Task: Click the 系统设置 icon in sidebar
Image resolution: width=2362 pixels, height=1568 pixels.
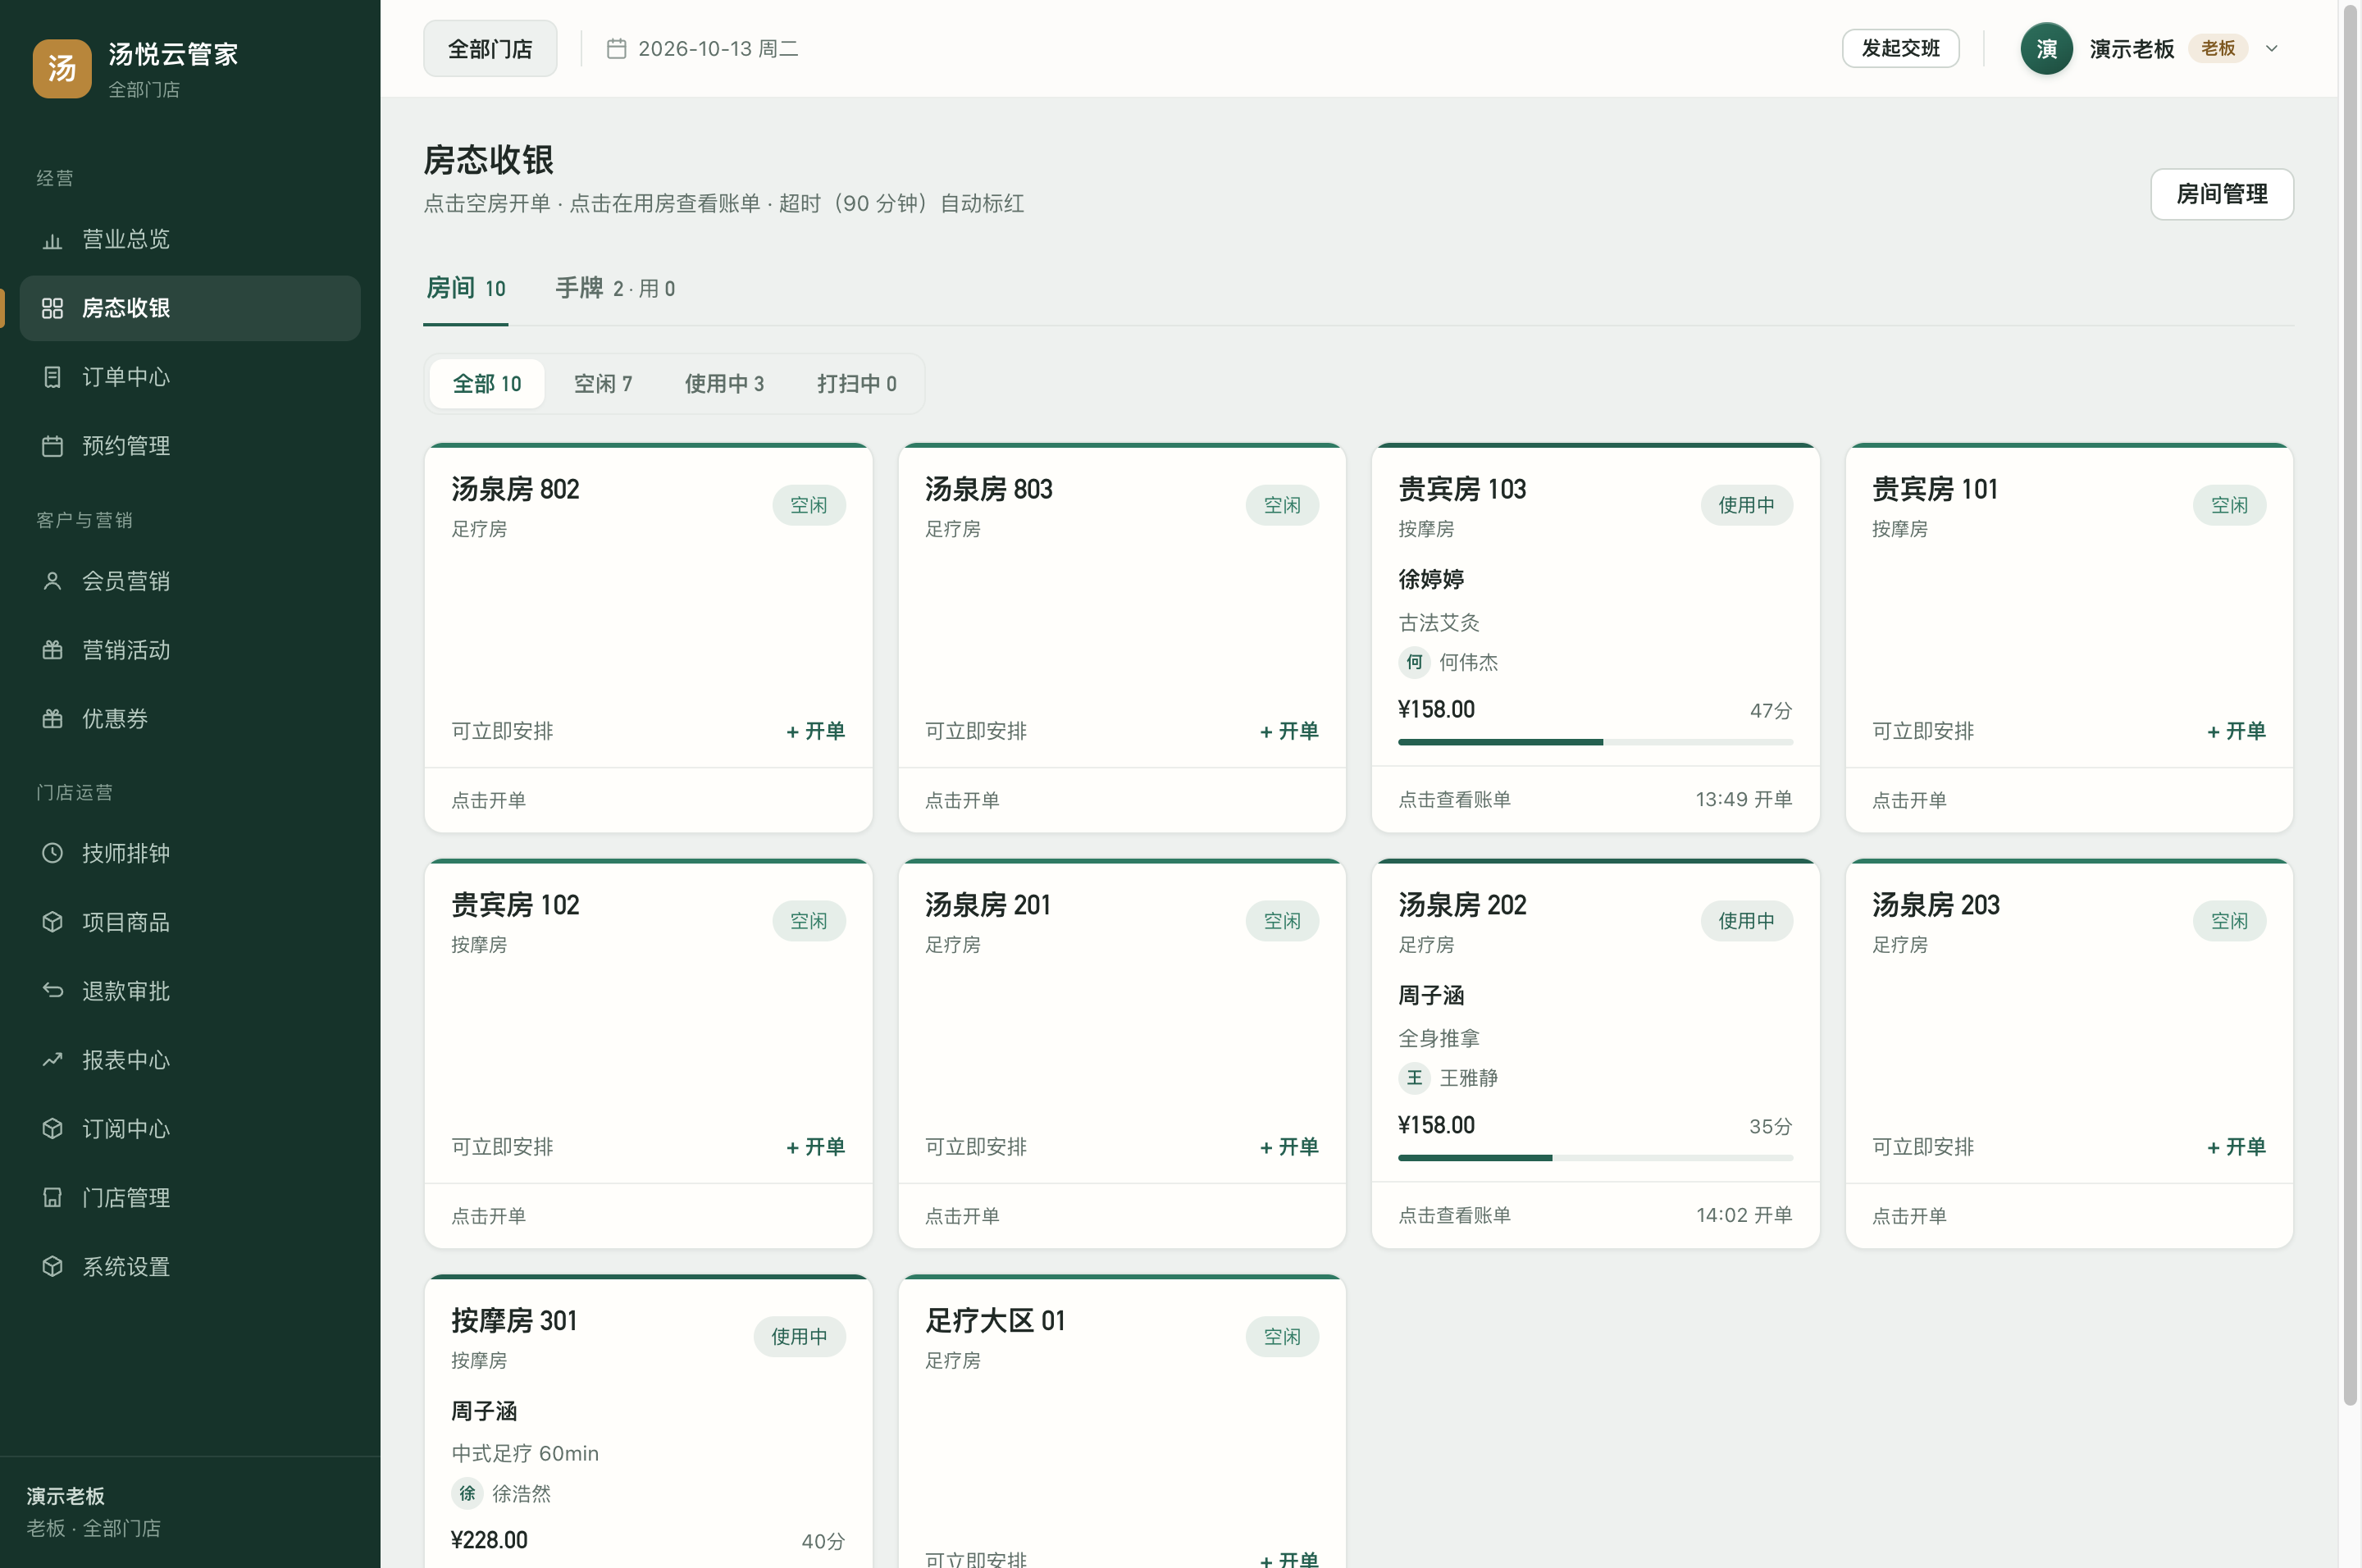Action: [x=52, y=1267]
